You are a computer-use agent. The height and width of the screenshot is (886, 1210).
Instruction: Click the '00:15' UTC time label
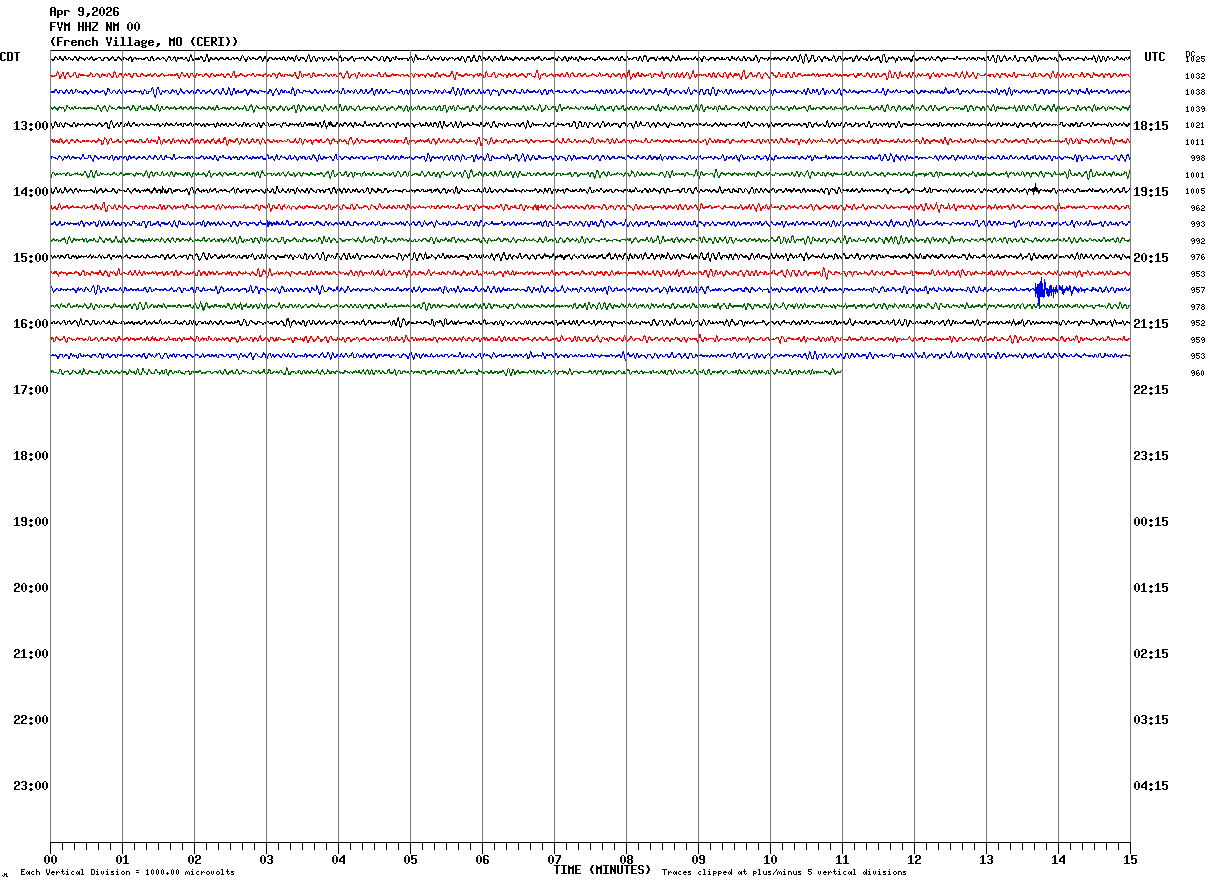tap(1151, 522)
